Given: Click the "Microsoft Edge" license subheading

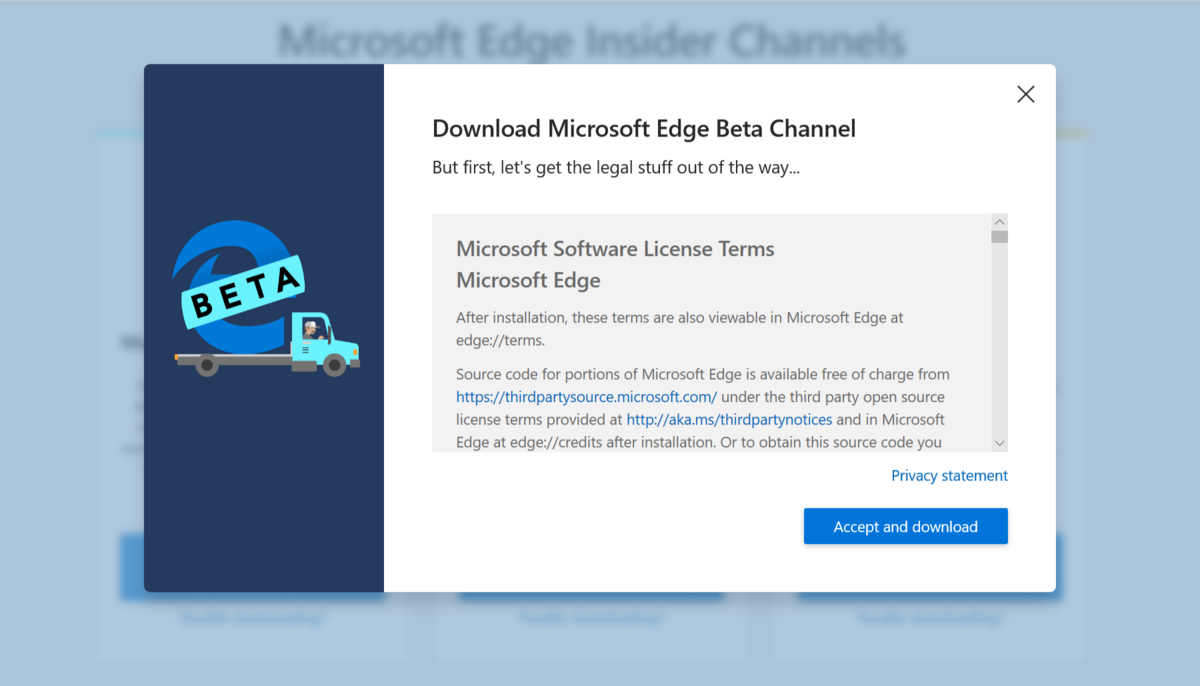Looking at the screenshot, I should point(528,280).
